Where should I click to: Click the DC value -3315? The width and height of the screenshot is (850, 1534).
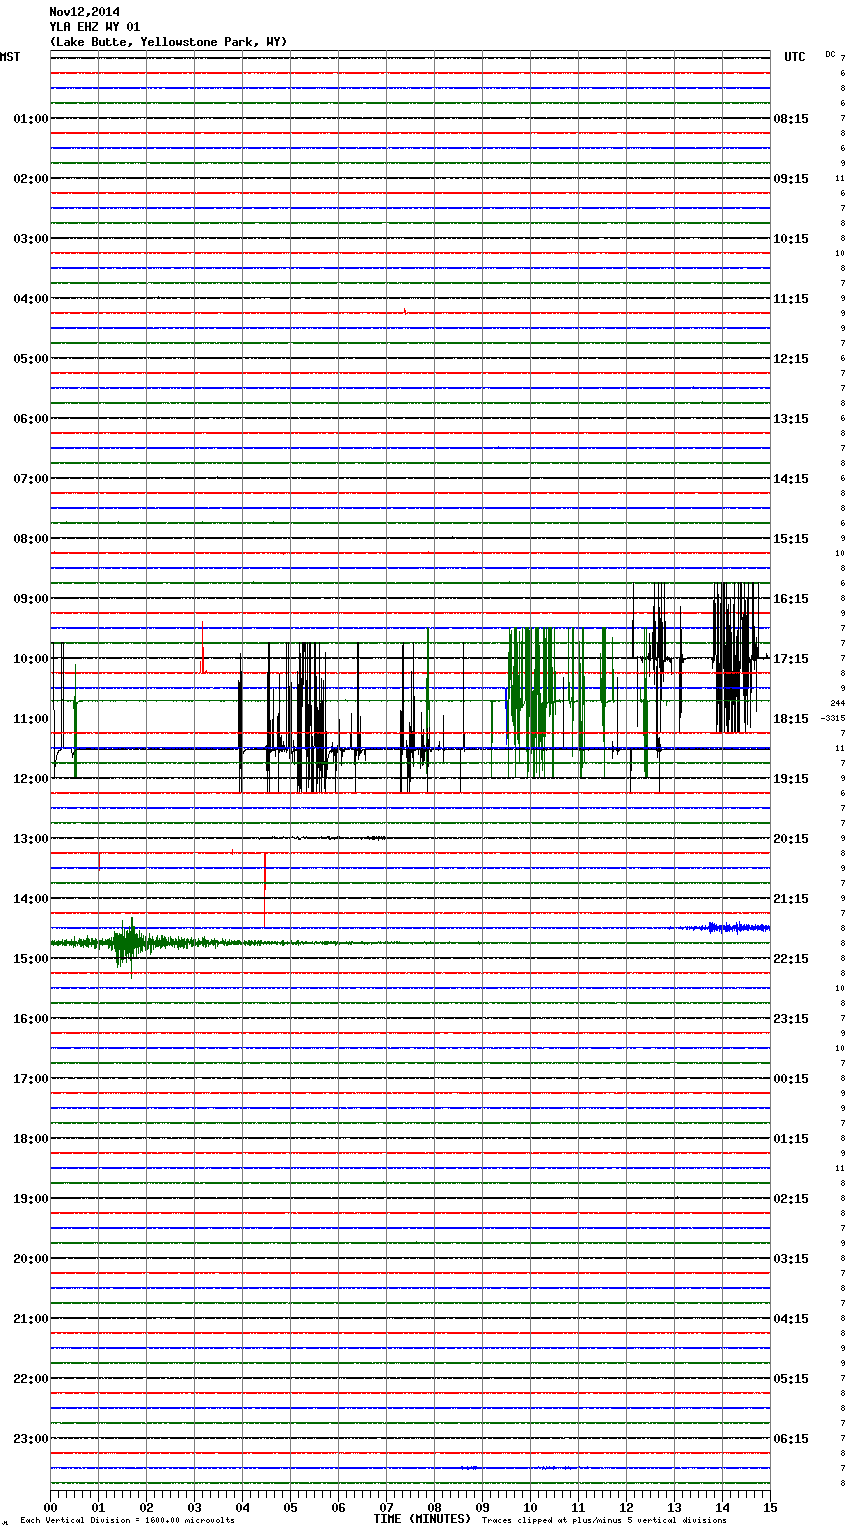click(833, 718)
